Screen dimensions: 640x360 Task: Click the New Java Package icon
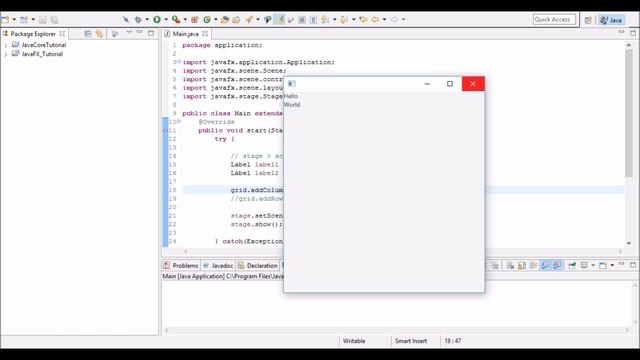pos(195,19)
